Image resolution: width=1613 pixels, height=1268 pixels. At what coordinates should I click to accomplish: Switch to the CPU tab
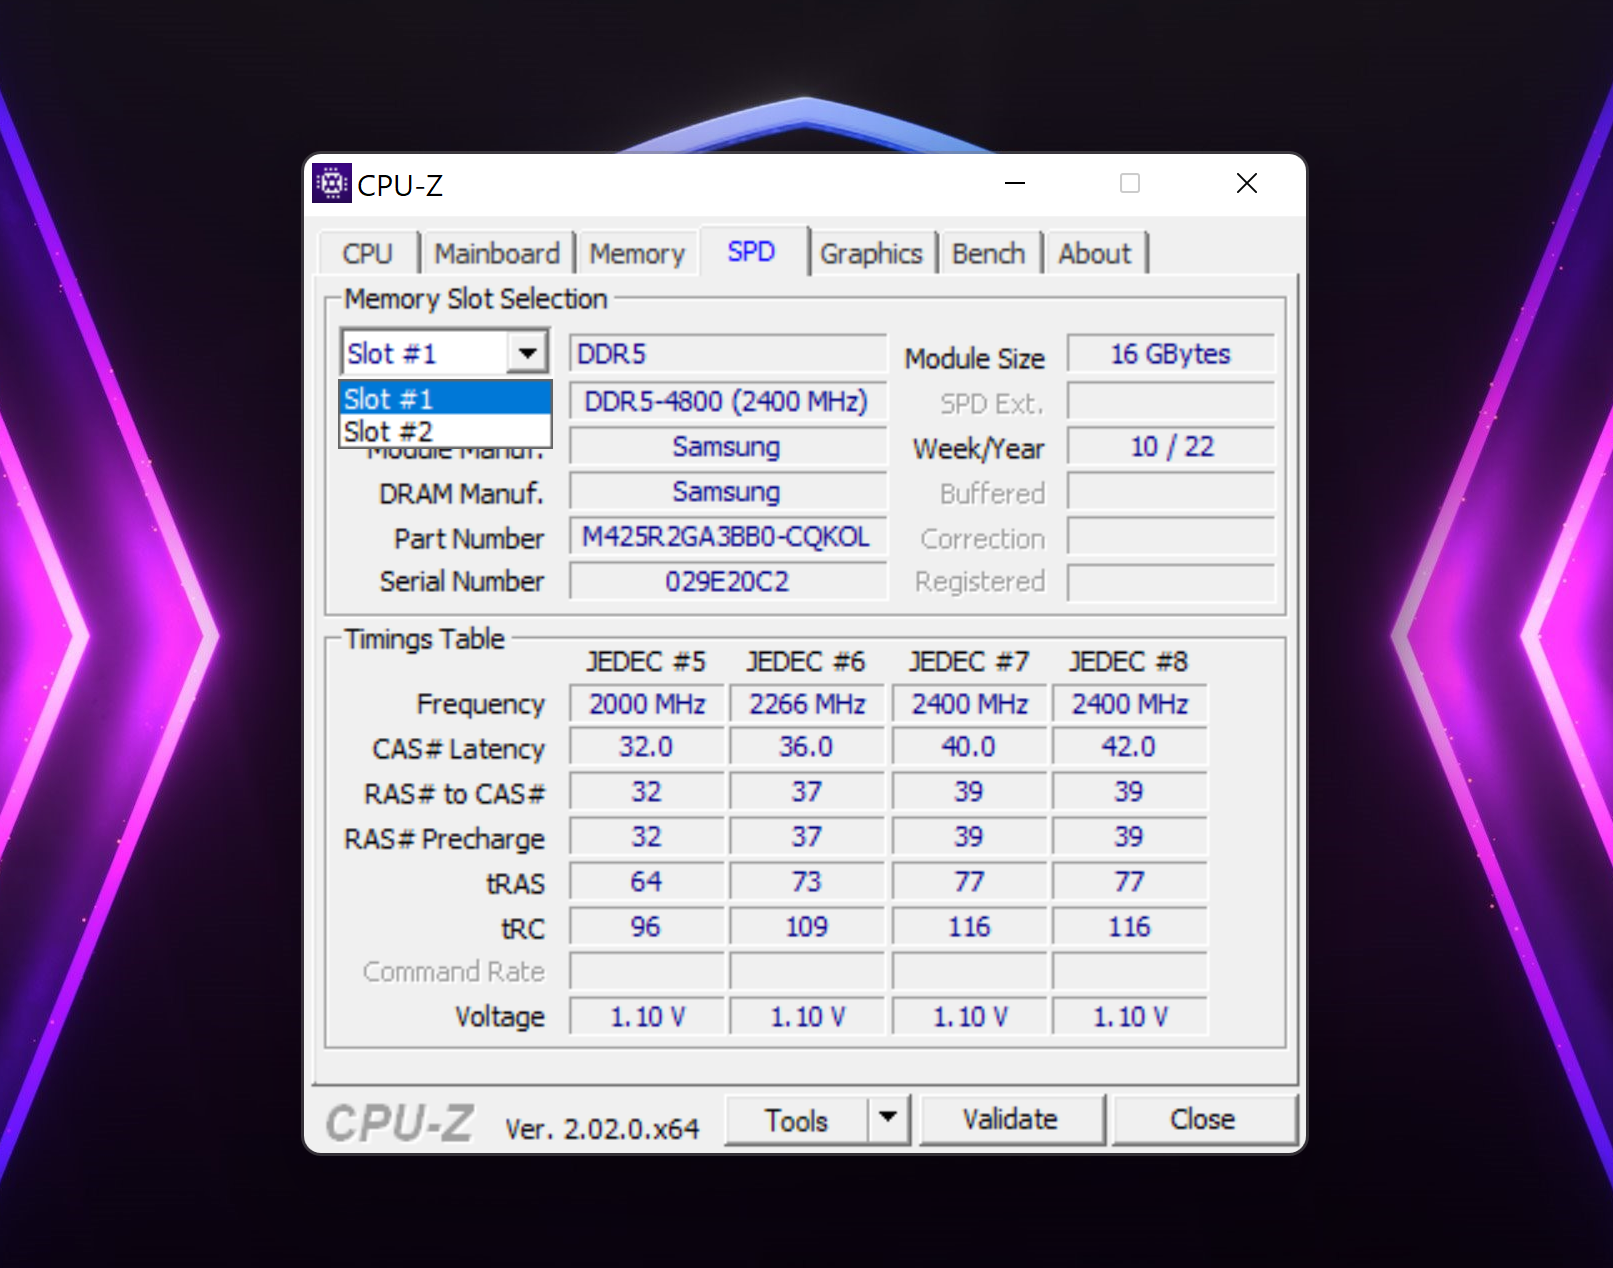(x=367, y=254)
